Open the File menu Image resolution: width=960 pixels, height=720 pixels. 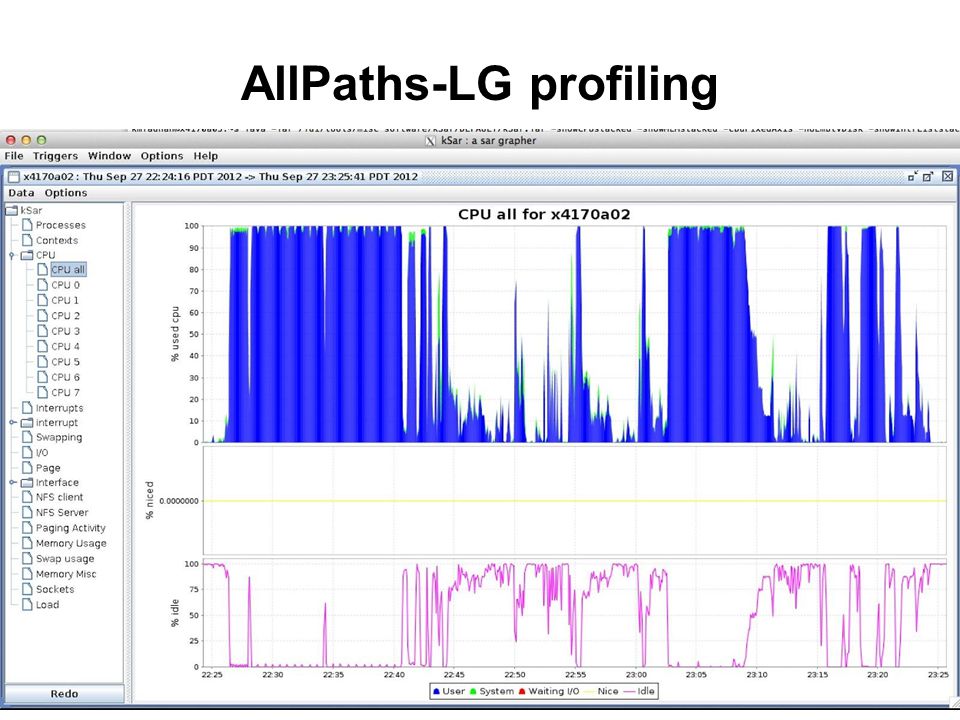(x=13, y=156)
